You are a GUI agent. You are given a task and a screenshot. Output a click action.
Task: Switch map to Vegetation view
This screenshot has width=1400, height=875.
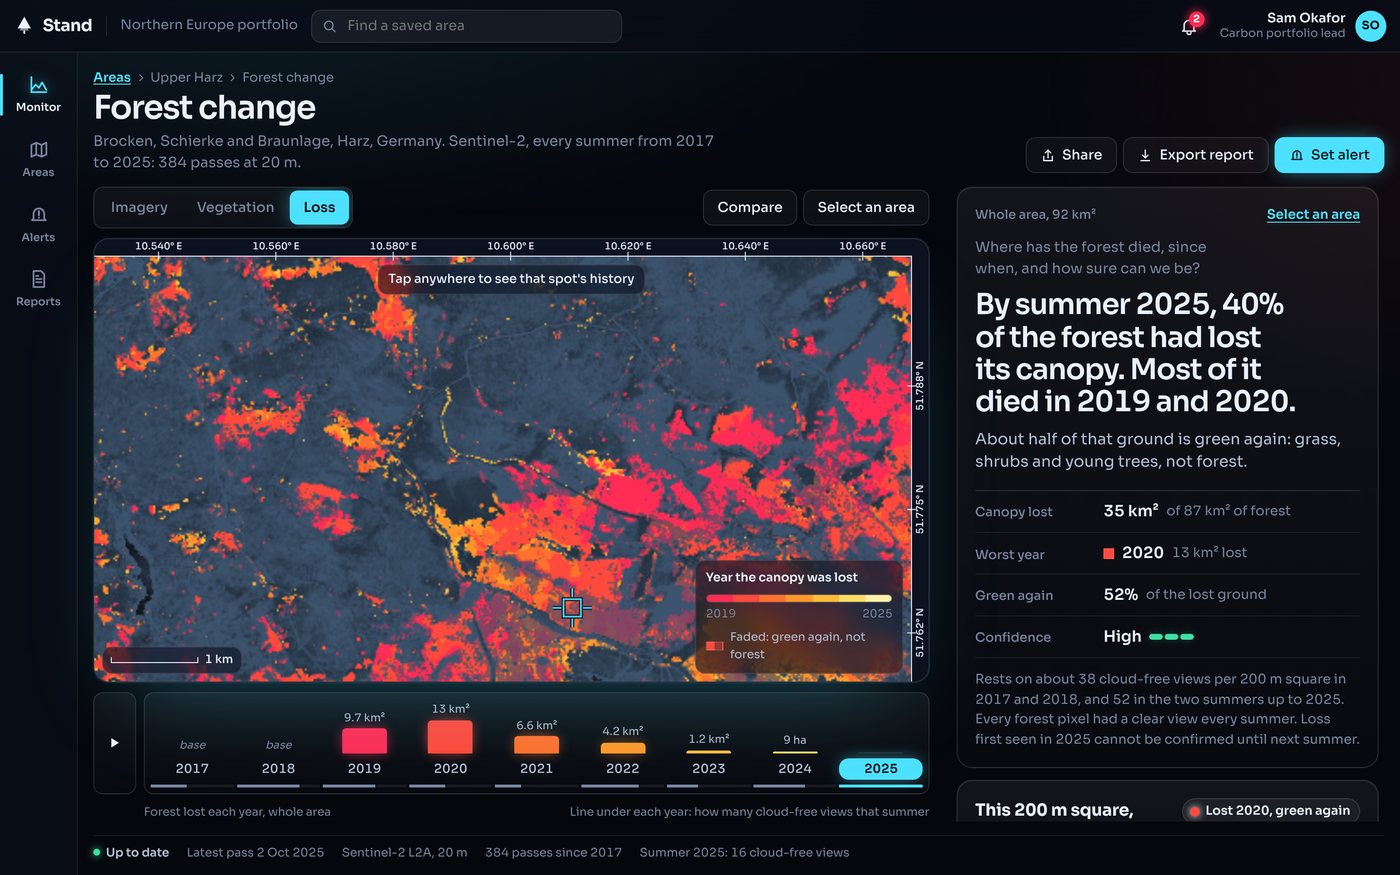(235, 207)
